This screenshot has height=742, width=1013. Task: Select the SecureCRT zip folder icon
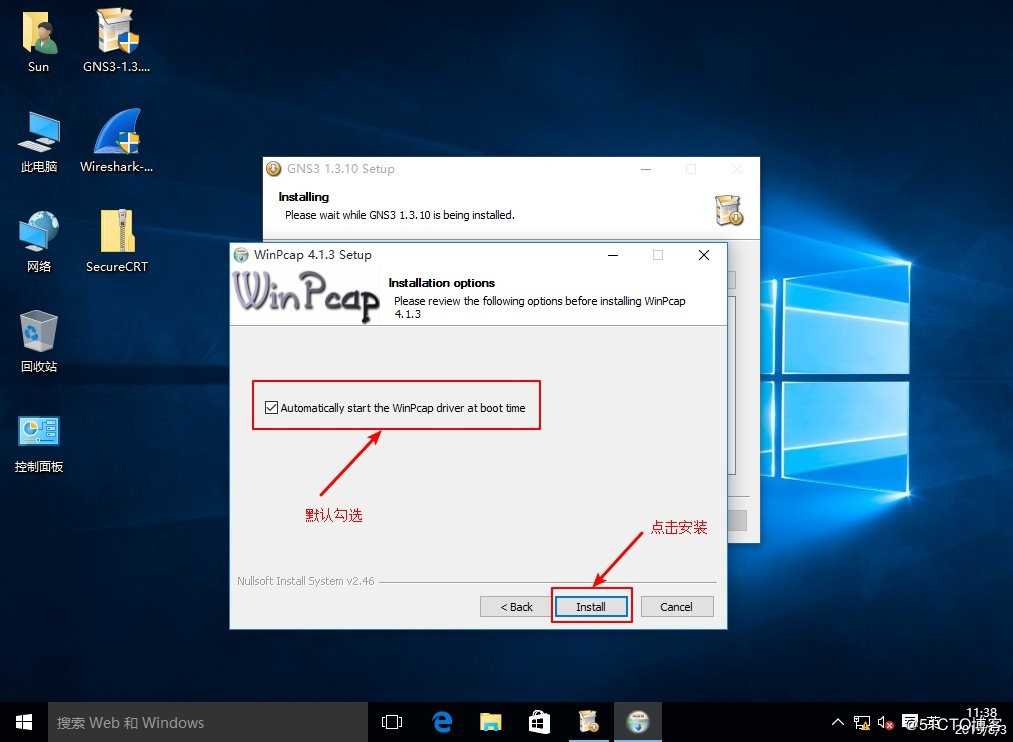coord(117,241)
